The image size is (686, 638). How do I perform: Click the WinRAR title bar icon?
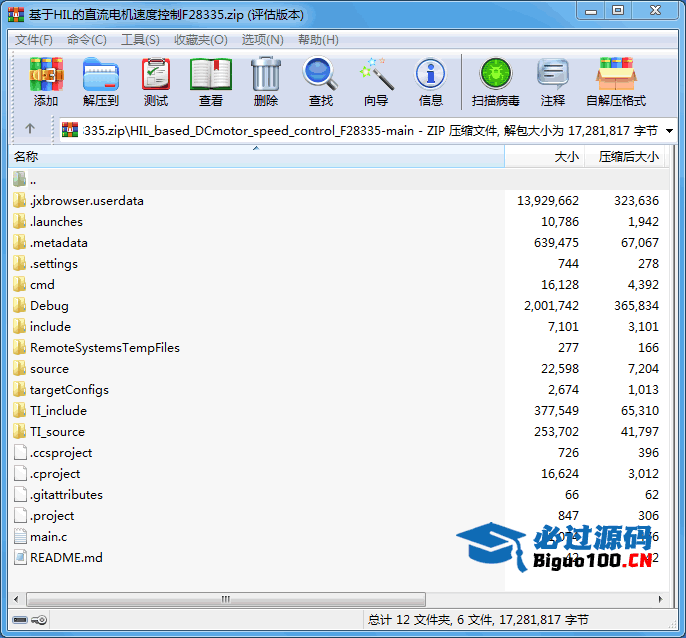[x=16, y=14]
